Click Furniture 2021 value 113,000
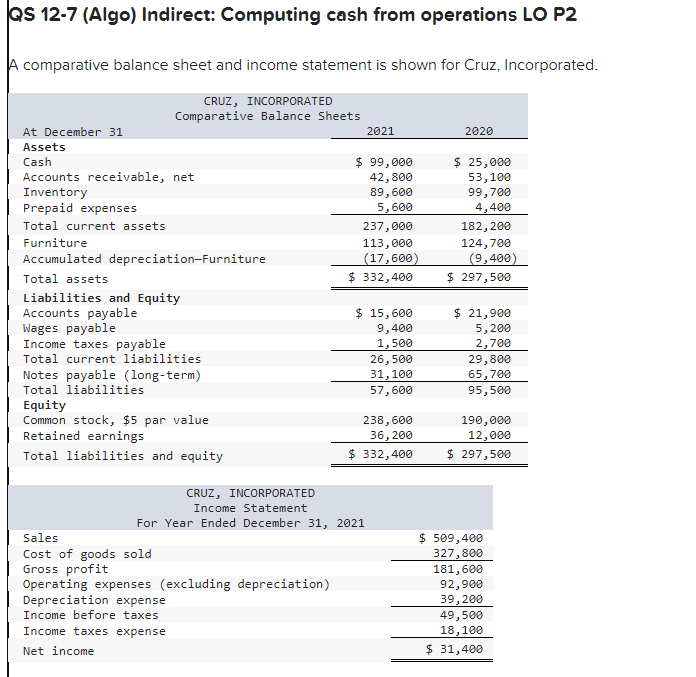This screenshot has width=696, height=677. click(388, 243)
